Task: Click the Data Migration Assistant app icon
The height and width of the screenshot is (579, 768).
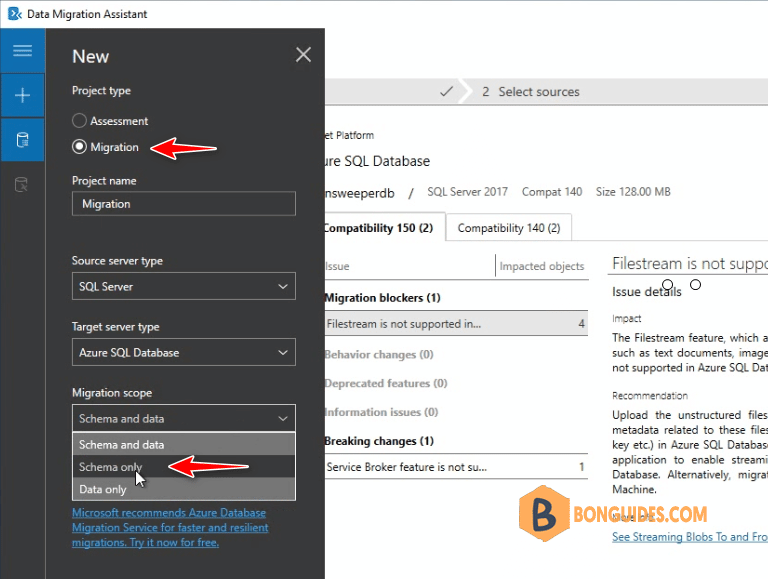Action: click(x=15, y=14)
